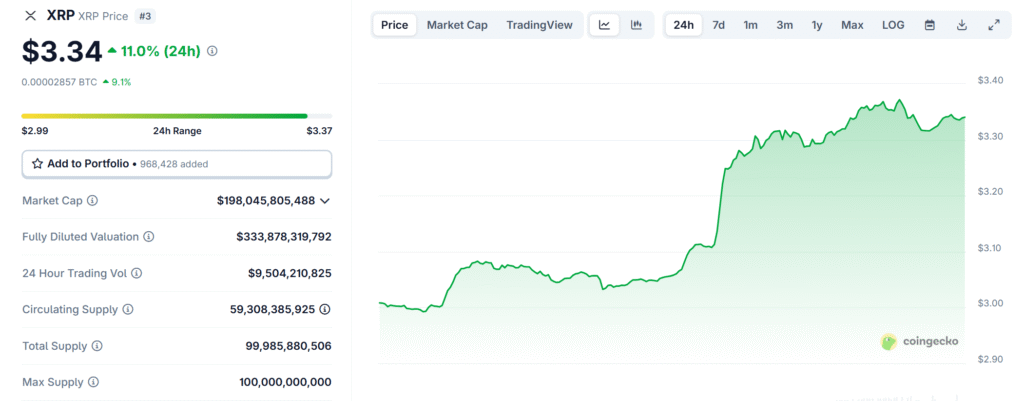
Task: Select the 7d time range
Action: pyautogui.click(x=718, y=25)
